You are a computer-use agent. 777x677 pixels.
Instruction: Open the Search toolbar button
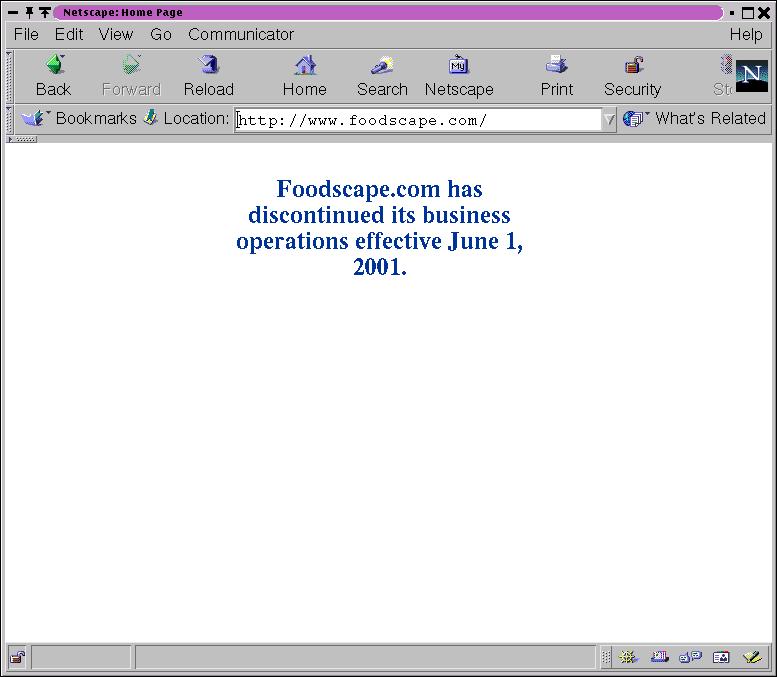pos(382,76)
